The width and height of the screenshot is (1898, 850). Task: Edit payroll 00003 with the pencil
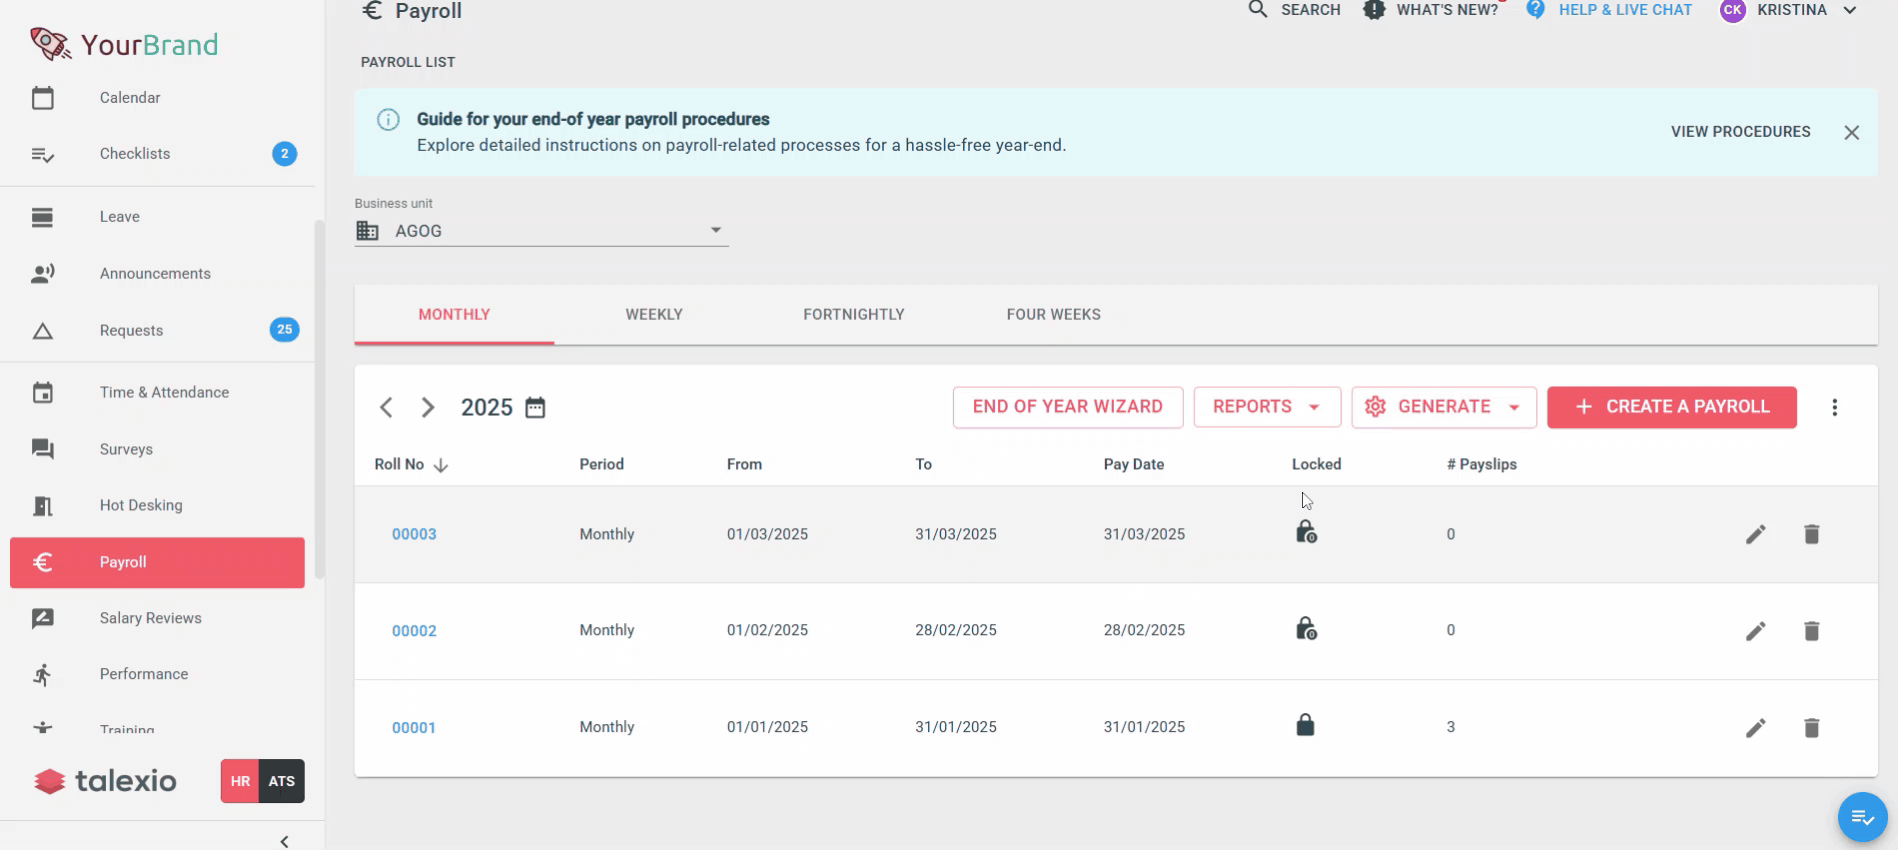pyautogui.click(x=1756, y=535)
